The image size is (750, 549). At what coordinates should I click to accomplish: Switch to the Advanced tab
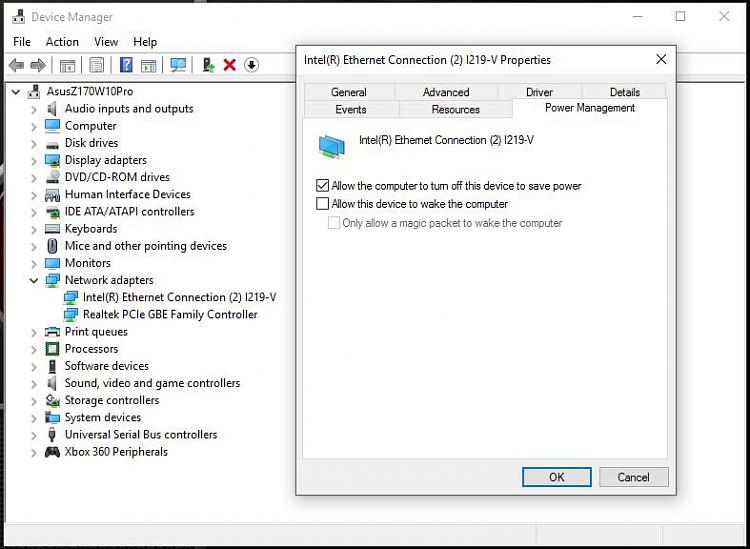click(x=446, y=92)
